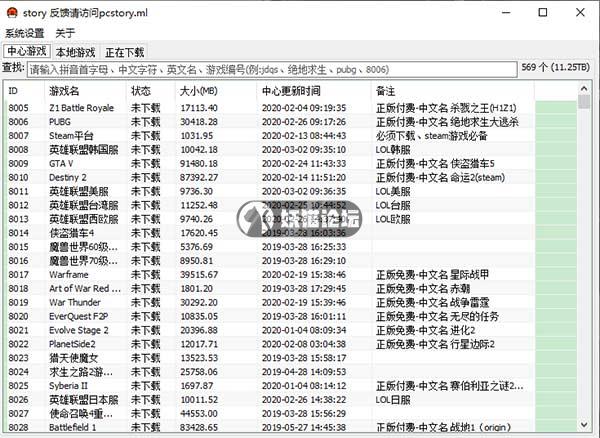The image size is (600, 438).
Task: Select the Destiny 2 row
Action: 68,177
